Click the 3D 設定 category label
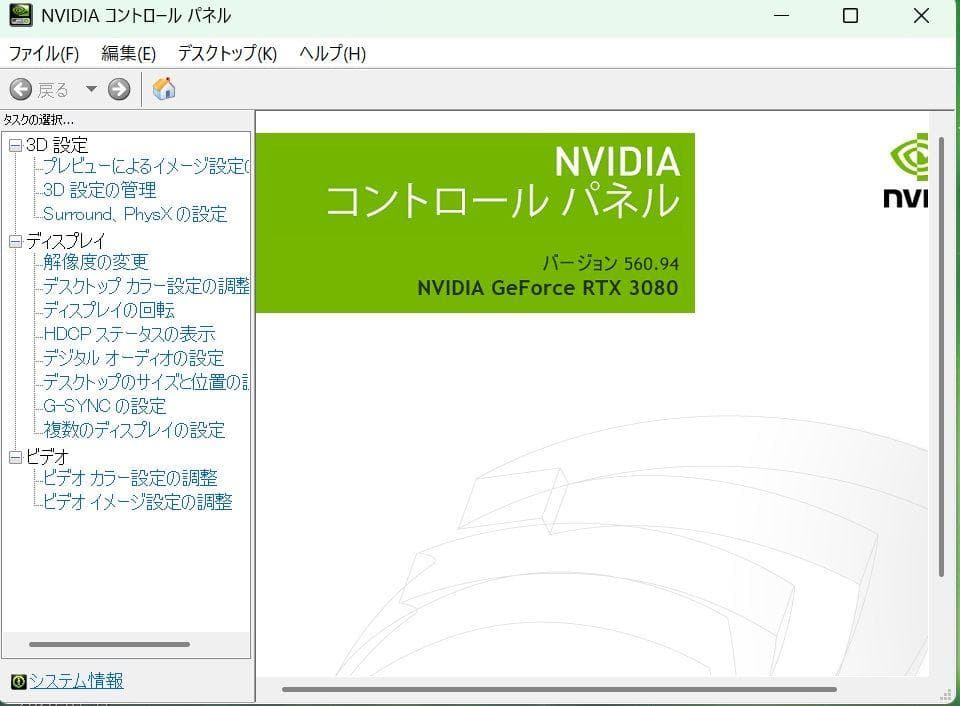 click(x=57, y=145)
